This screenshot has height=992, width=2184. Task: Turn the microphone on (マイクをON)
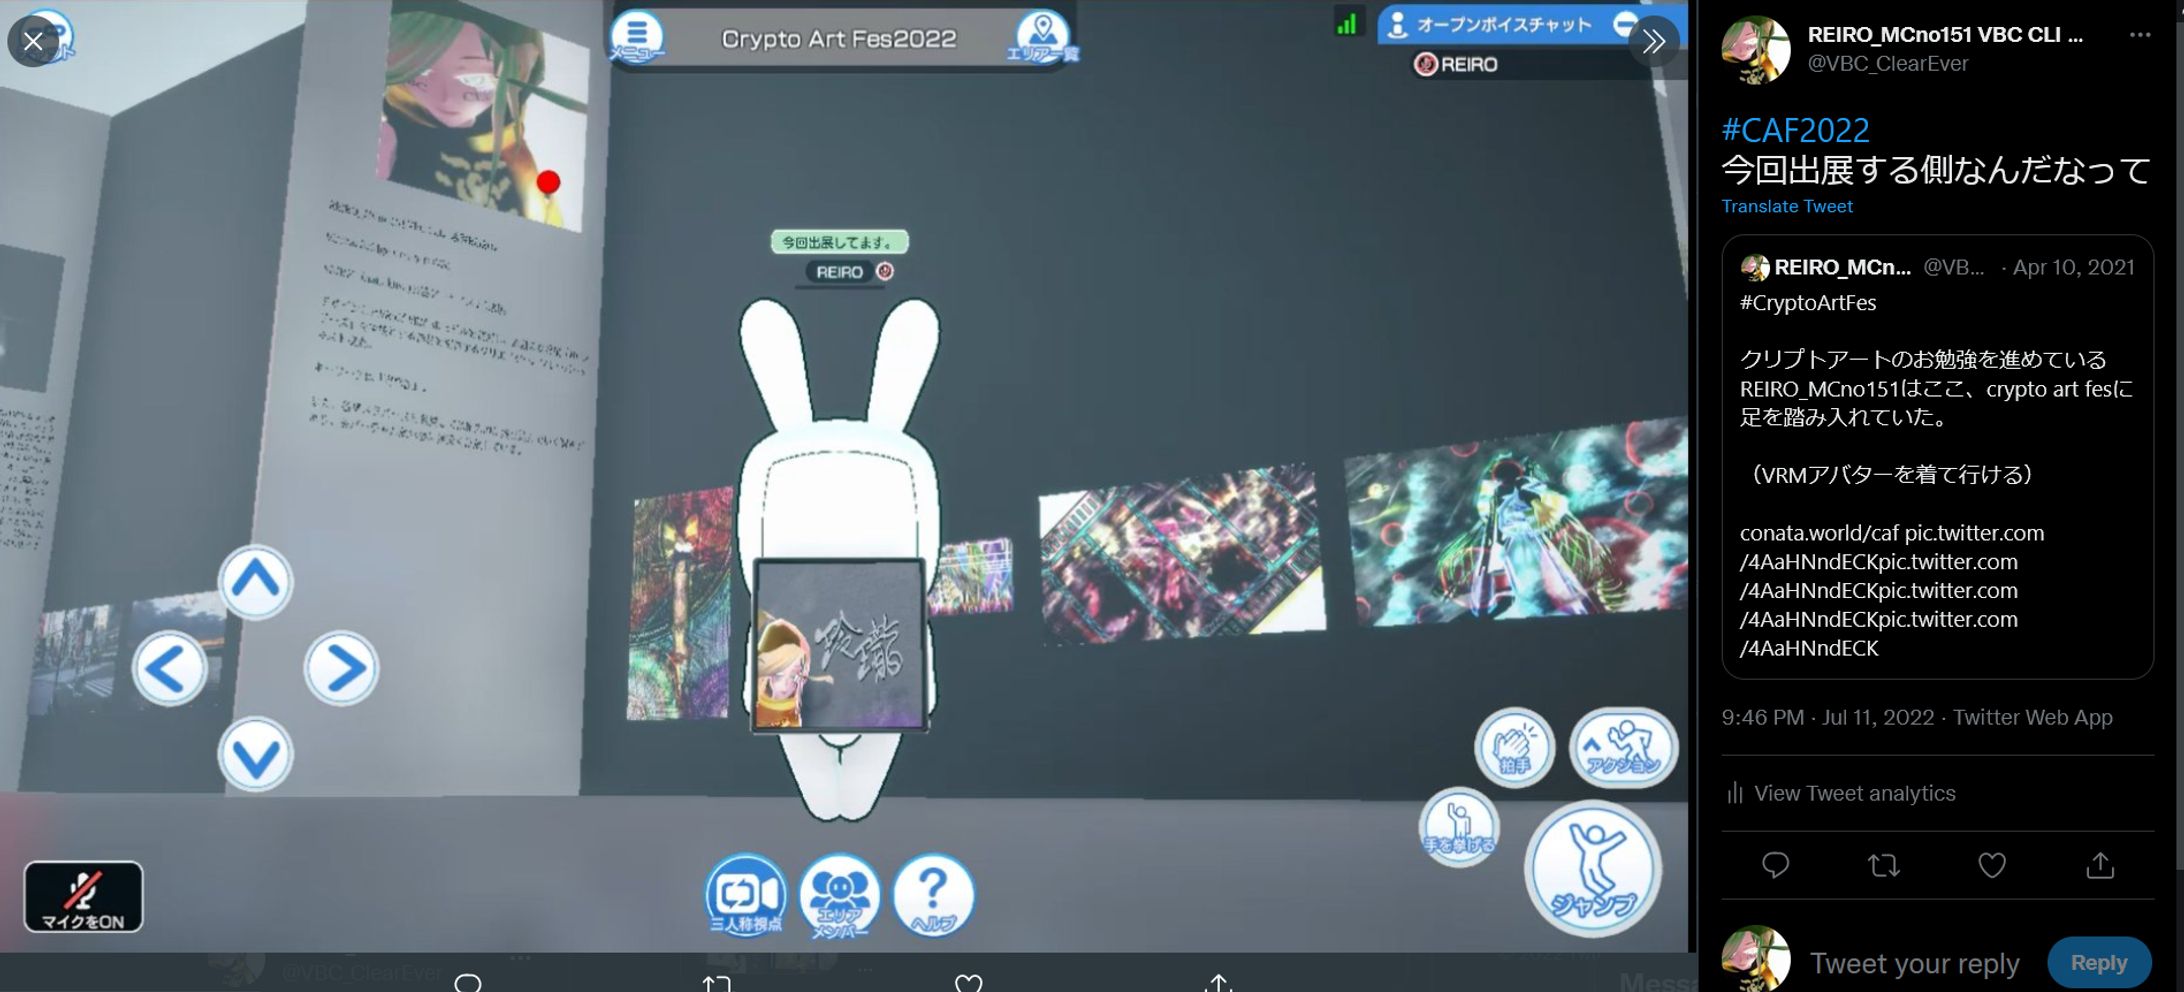[x=83, y=896]
